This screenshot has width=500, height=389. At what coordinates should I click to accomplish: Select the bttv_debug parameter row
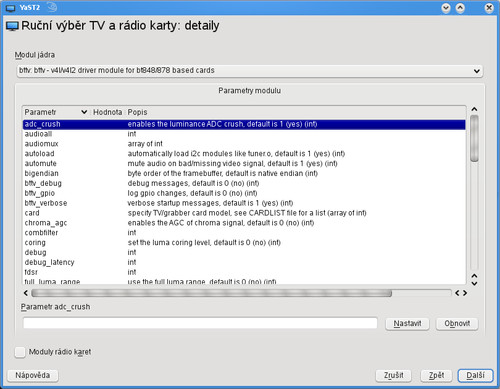244,183
